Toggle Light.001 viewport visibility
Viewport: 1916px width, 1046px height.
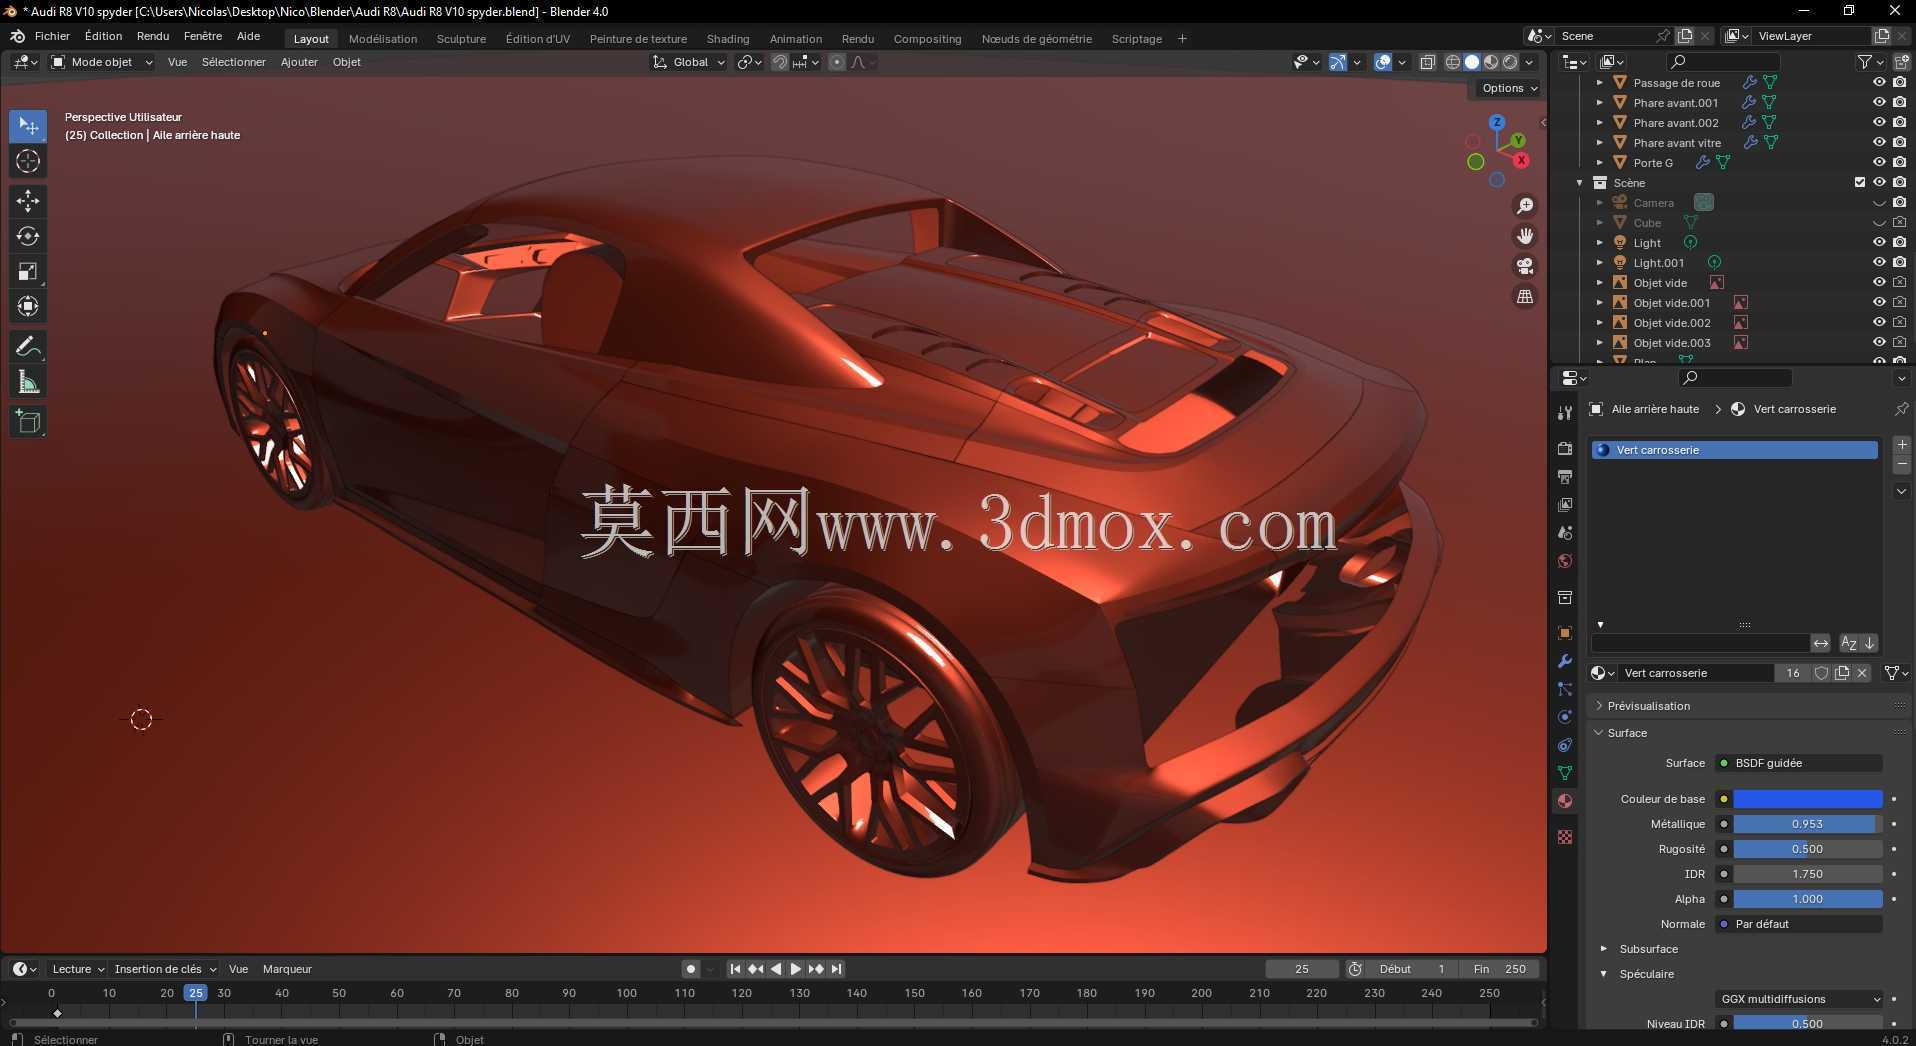pos(1879,262)
